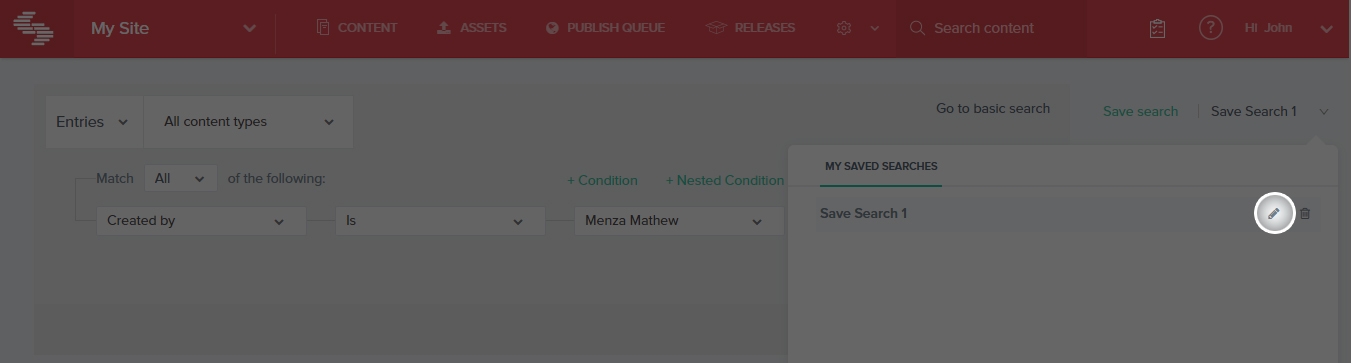Open the Entries type dropdown
This screenshot has width=1351, height=363.
95,122
